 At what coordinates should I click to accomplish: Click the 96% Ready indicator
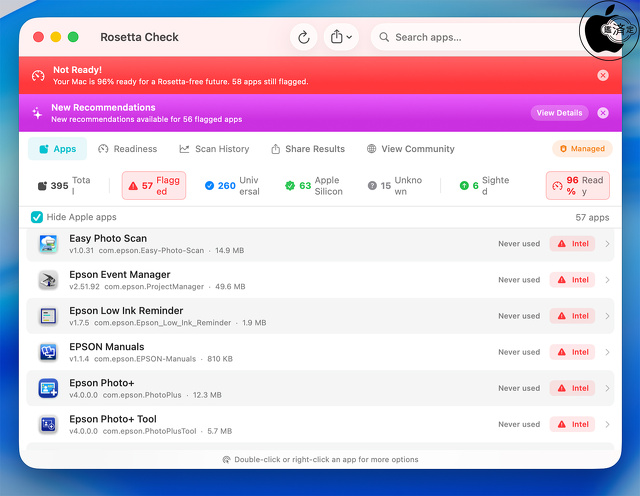point(578,186)
